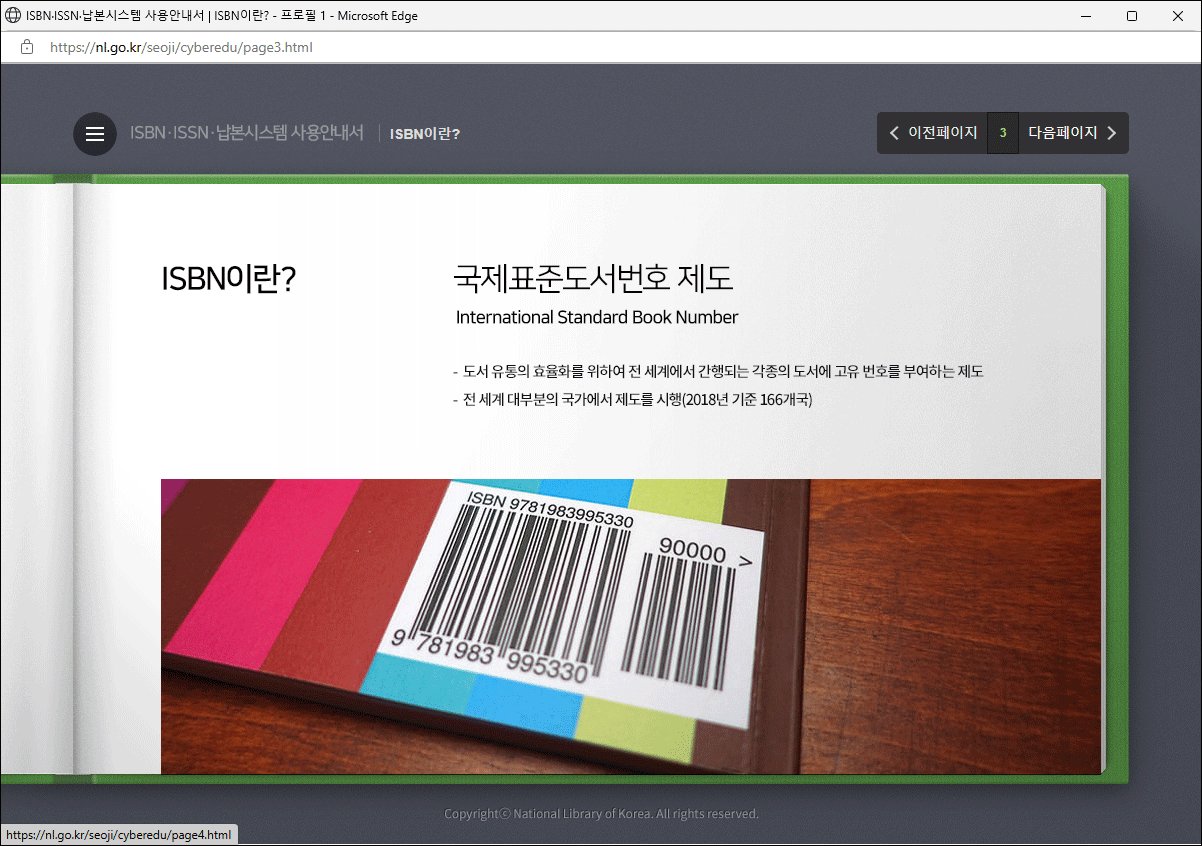The height and width of the screenshot is (846, 1202).
Task: Close the Edge window
Action: pos(1178,16)
